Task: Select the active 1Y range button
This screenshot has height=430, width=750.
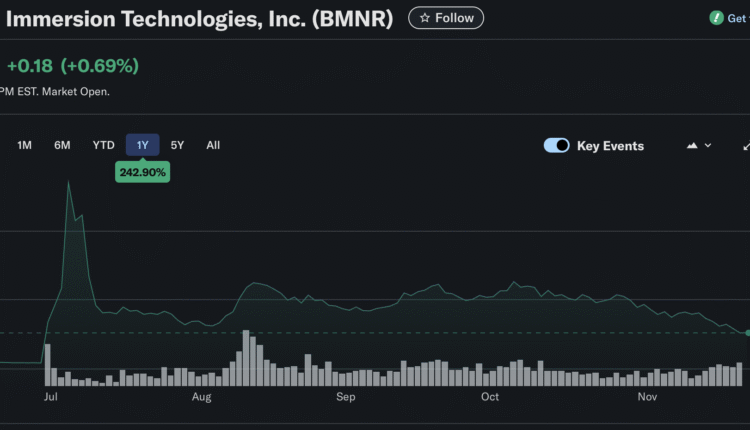Action: click(x=142, y=145)
